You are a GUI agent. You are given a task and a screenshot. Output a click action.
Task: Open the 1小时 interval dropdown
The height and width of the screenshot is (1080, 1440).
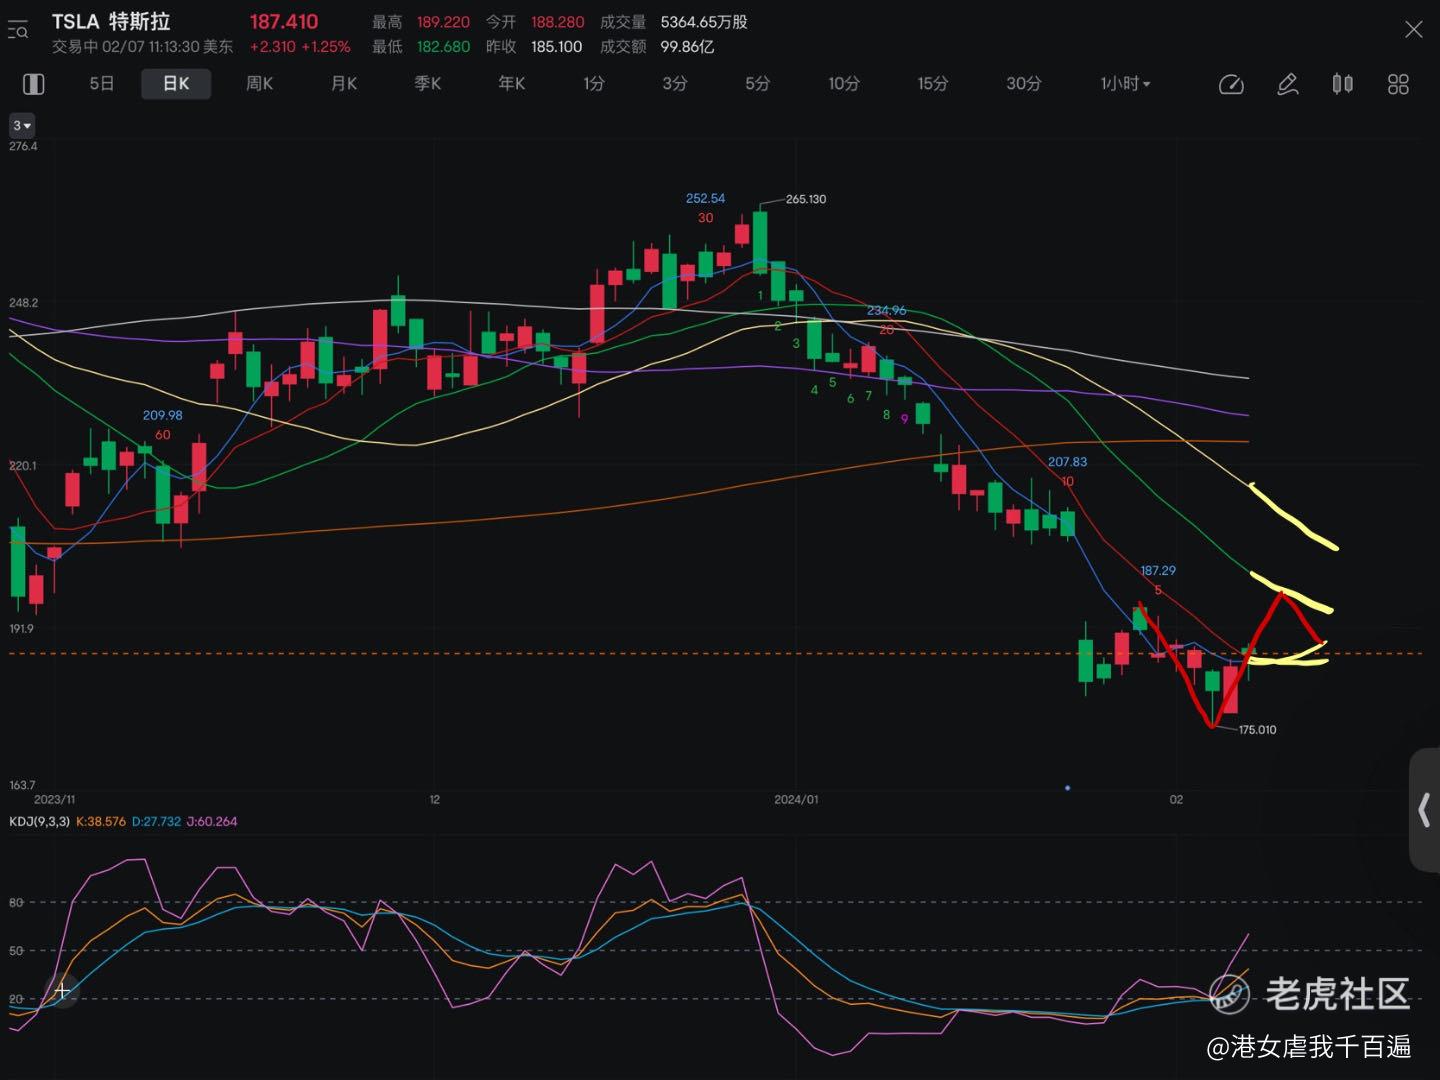pos(1125,84)
